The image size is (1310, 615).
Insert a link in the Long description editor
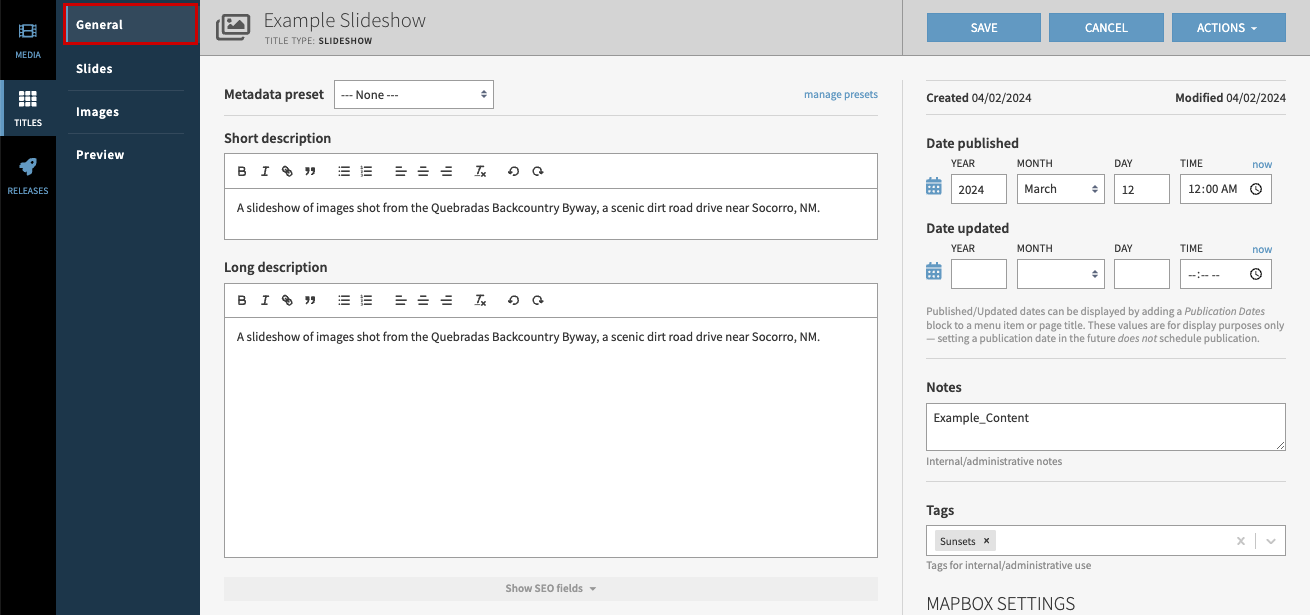pyautogui.click(x=288, y=300)
